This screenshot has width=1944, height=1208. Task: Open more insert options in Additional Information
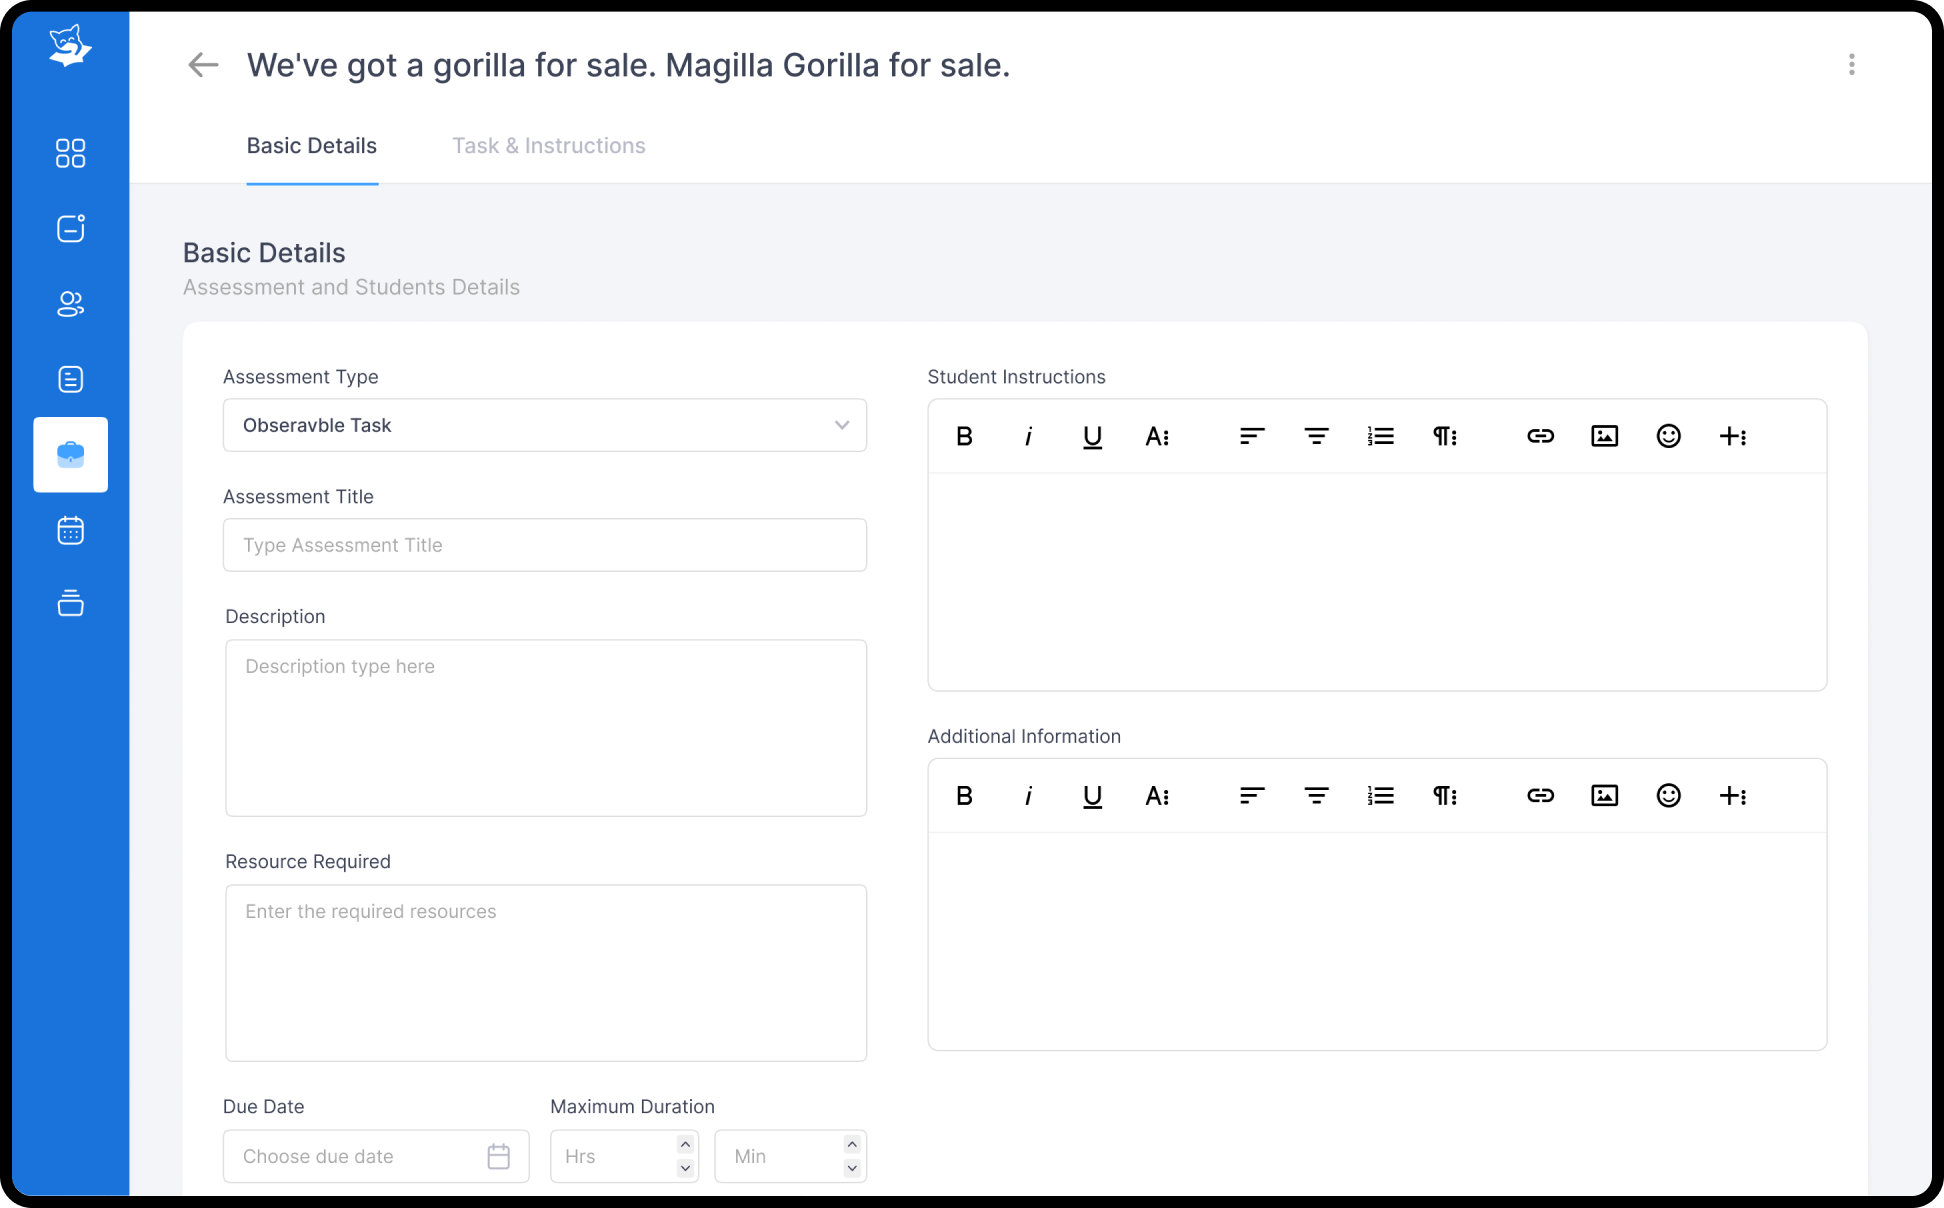(x=1733, y=795)
